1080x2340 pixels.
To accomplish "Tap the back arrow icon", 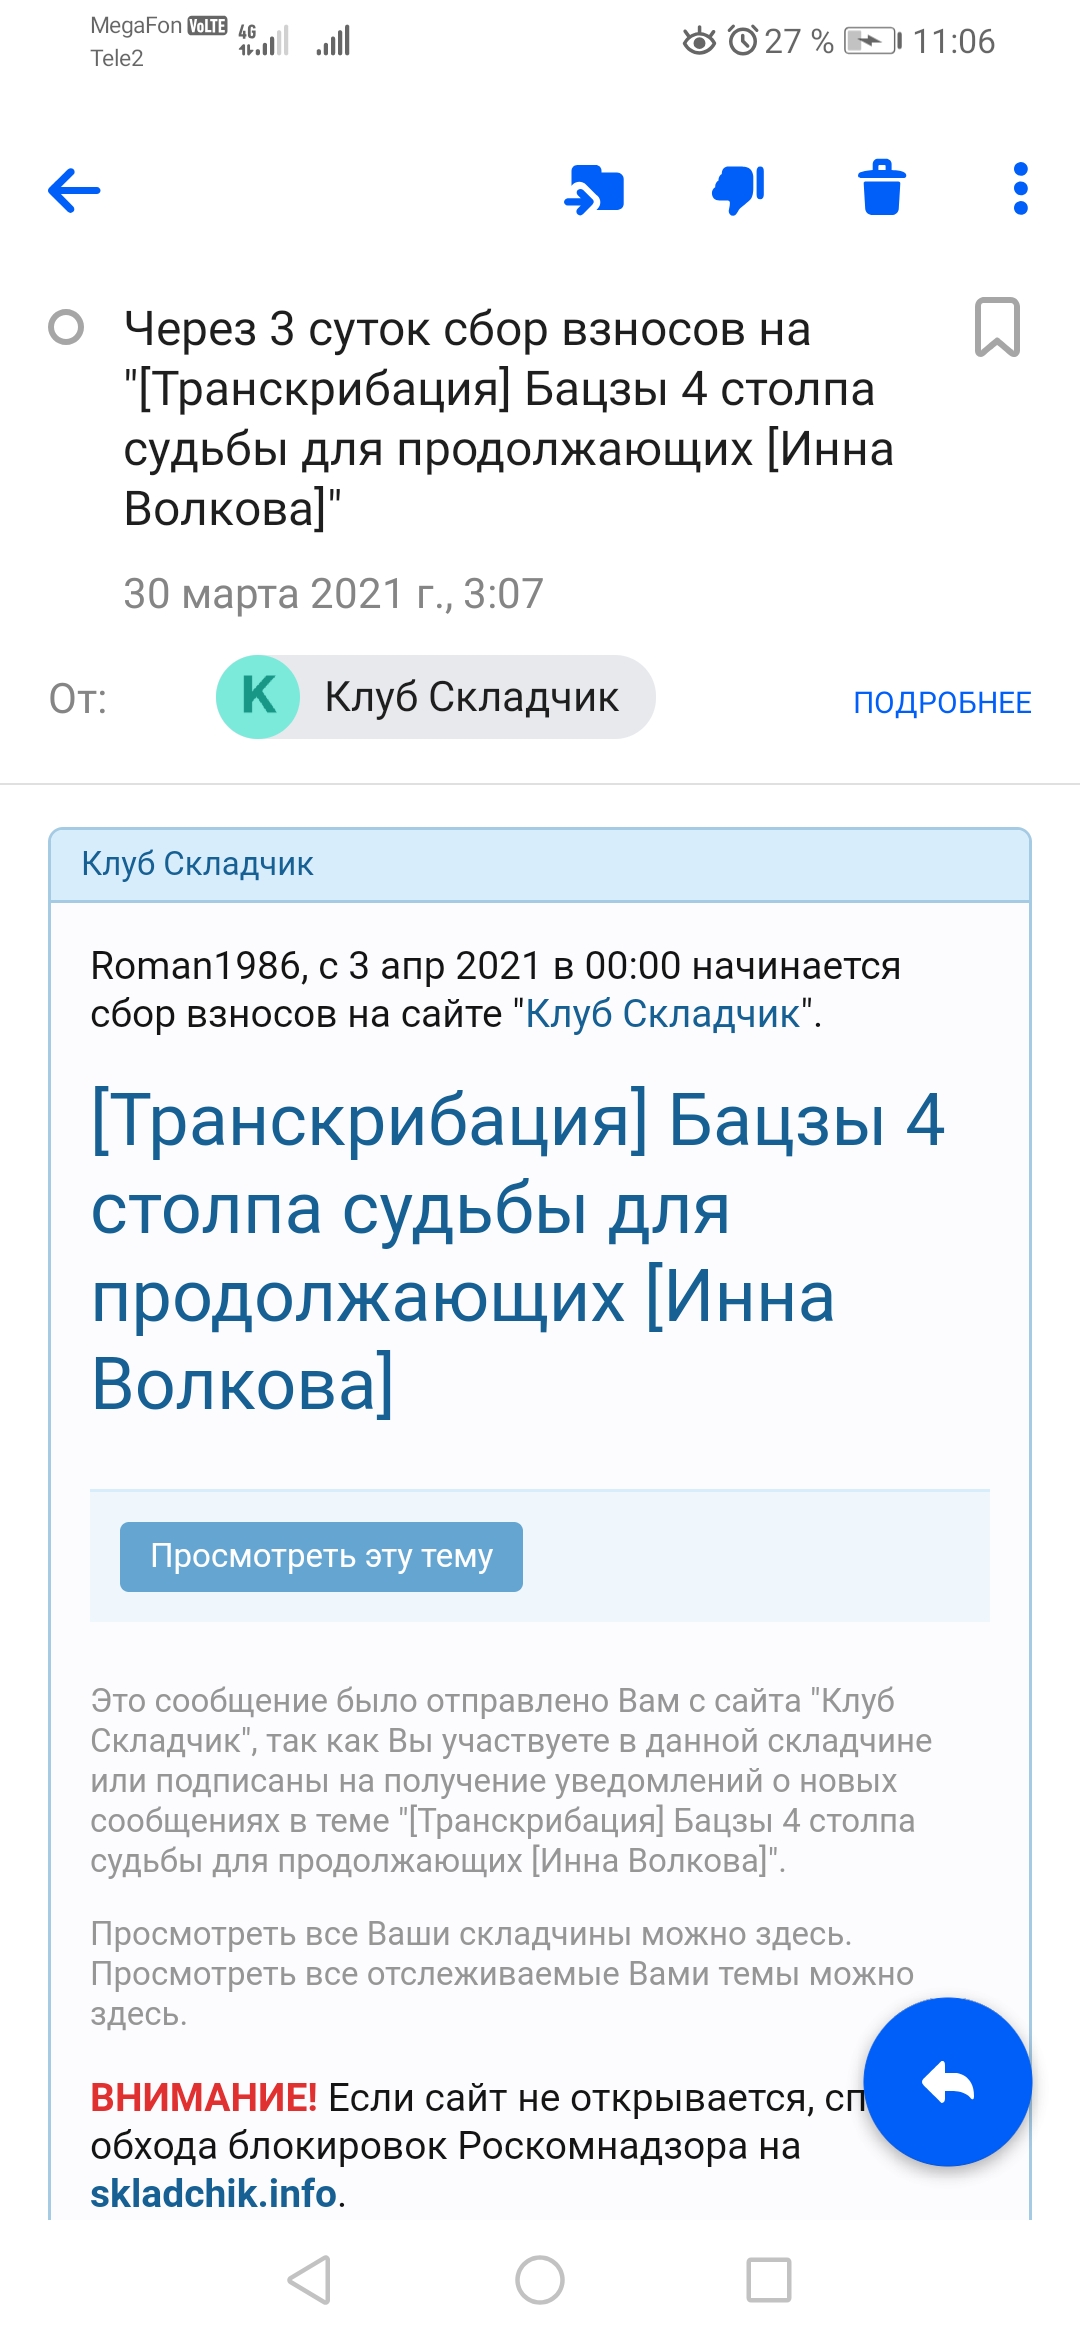I will [74, 190].
